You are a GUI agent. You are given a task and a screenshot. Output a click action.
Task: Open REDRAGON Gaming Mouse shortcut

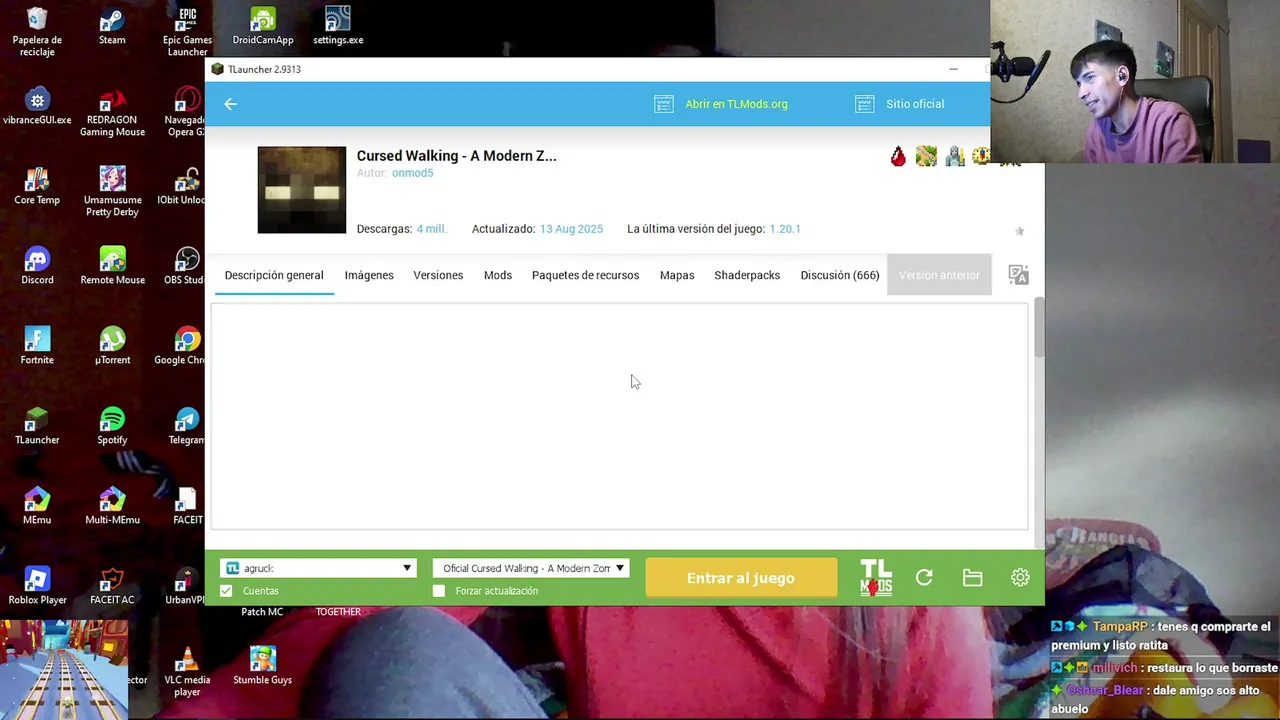(112, 112)
